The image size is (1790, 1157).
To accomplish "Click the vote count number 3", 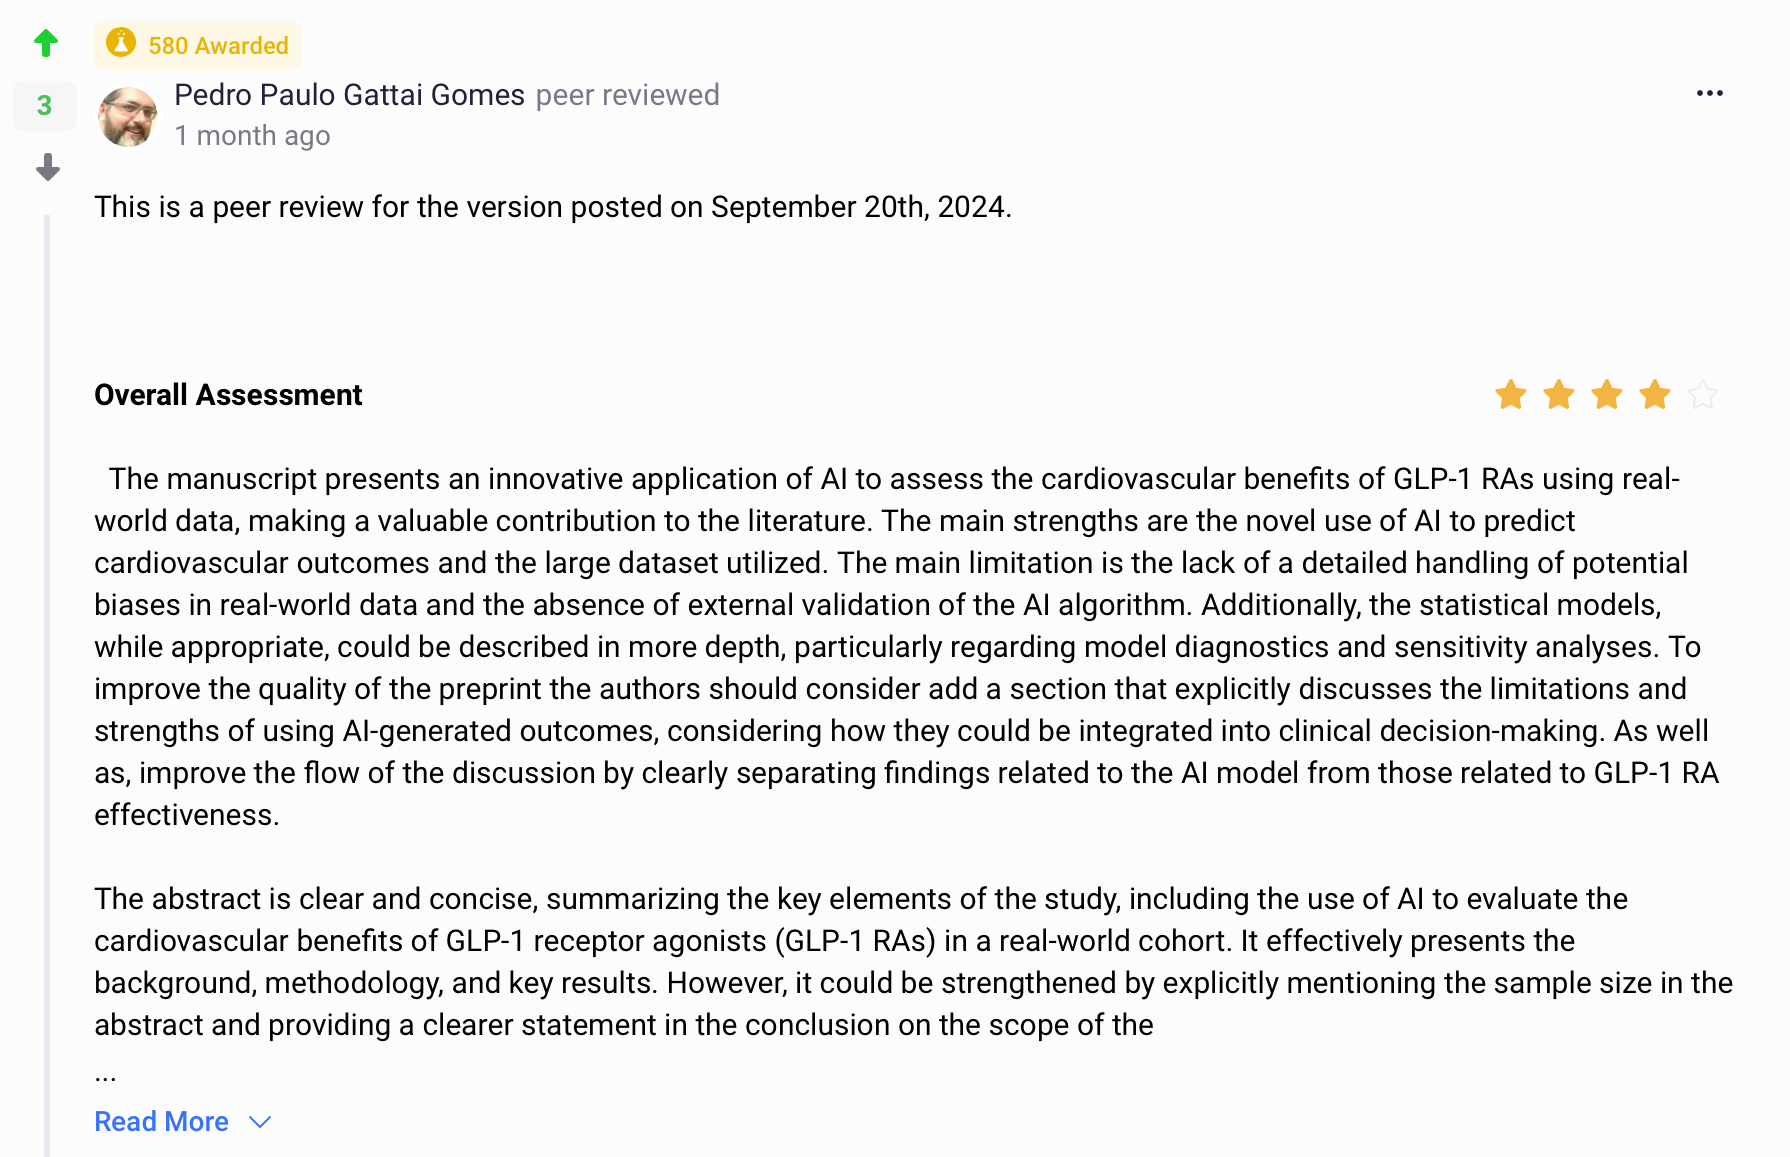I will pyautogui.click(x=44, y=105).
